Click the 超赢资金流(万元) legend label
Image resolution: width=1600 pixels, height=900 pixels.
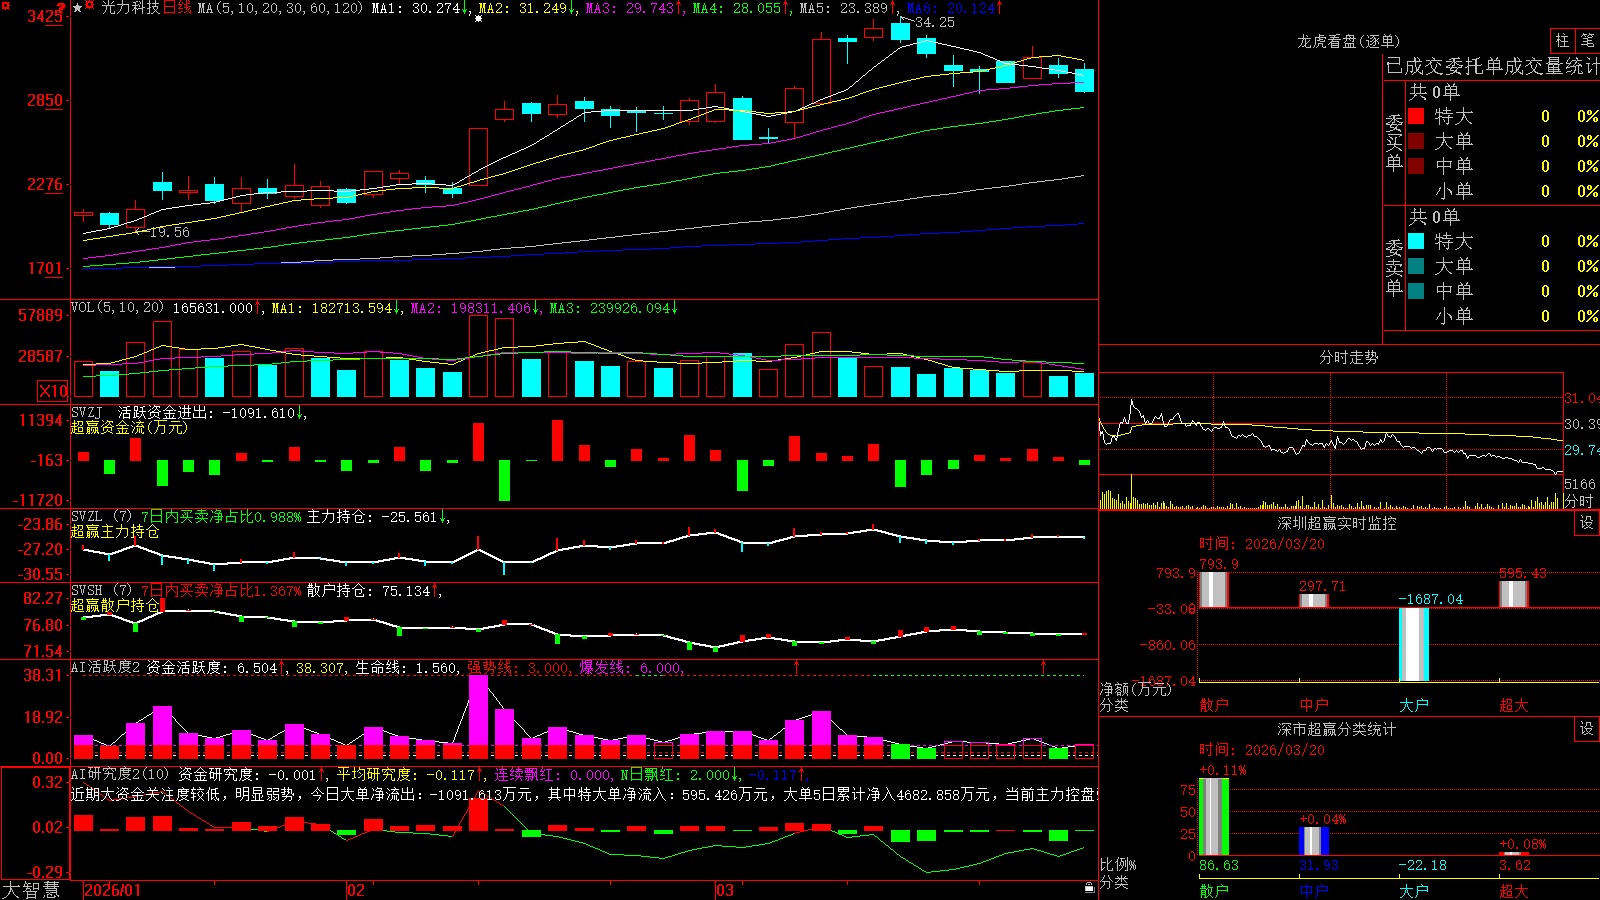(129, 427)
